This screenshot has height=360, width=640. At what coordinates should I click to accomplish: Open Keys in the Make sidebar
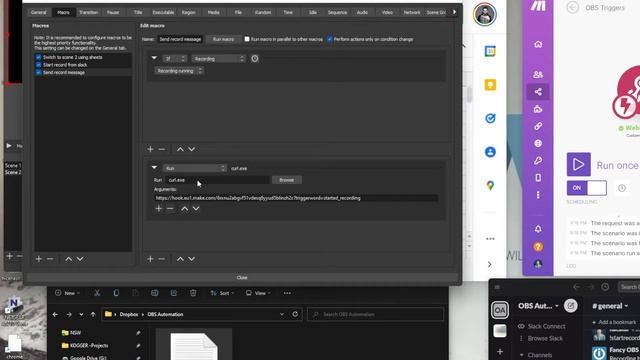538,160
